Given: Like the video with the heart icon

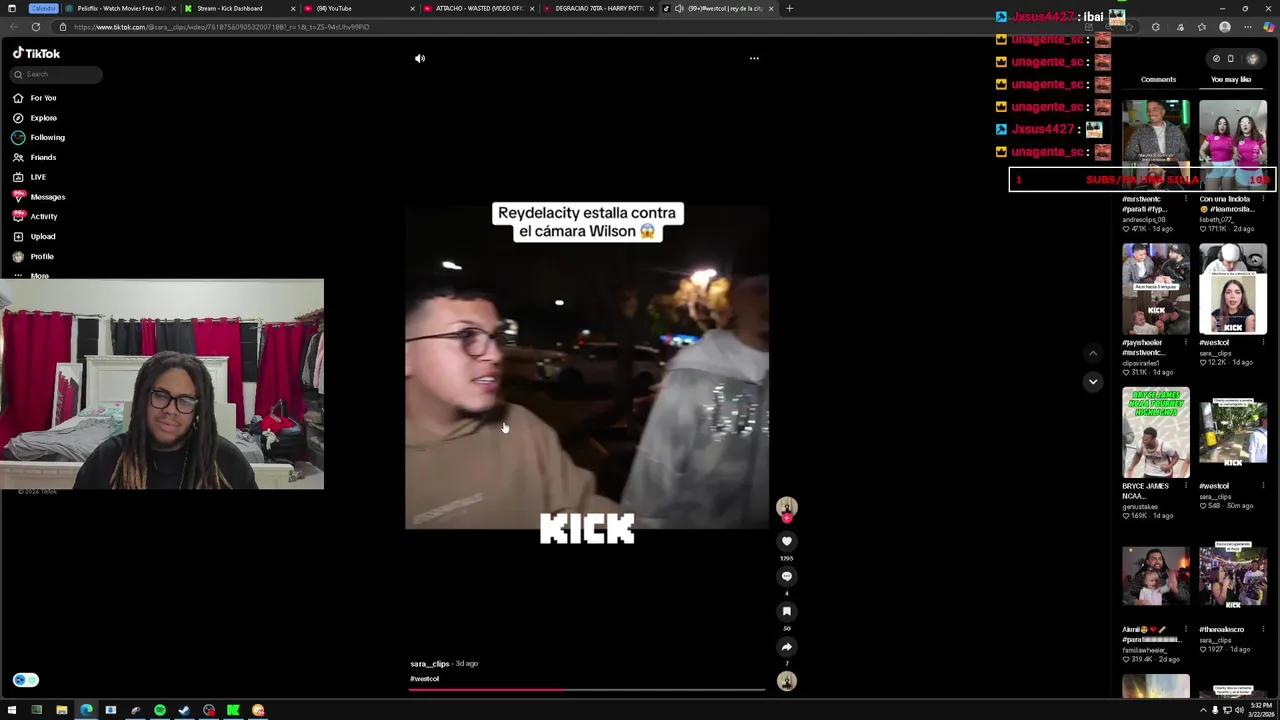Looking at the screenshot, I should 787,541.
